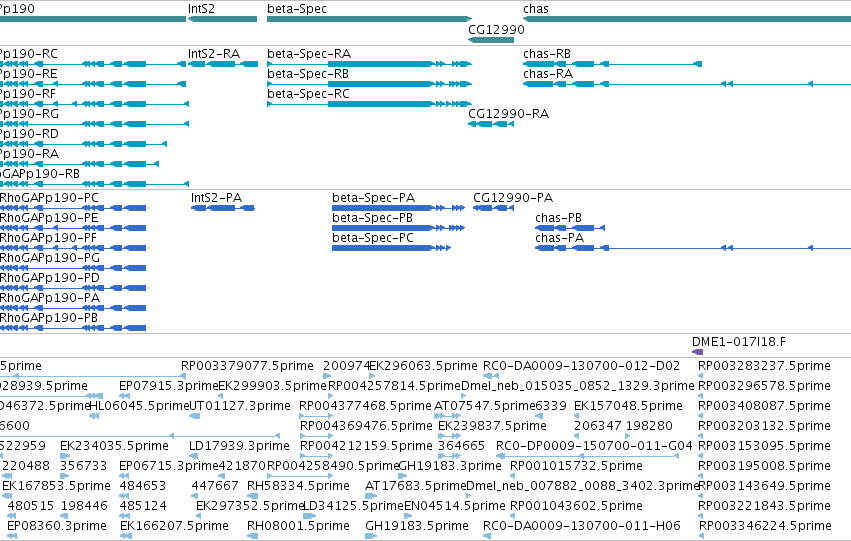The image size is (851, 541).
Task: Select the HL06045.5prime EST
Action: (x=94, y=416)
